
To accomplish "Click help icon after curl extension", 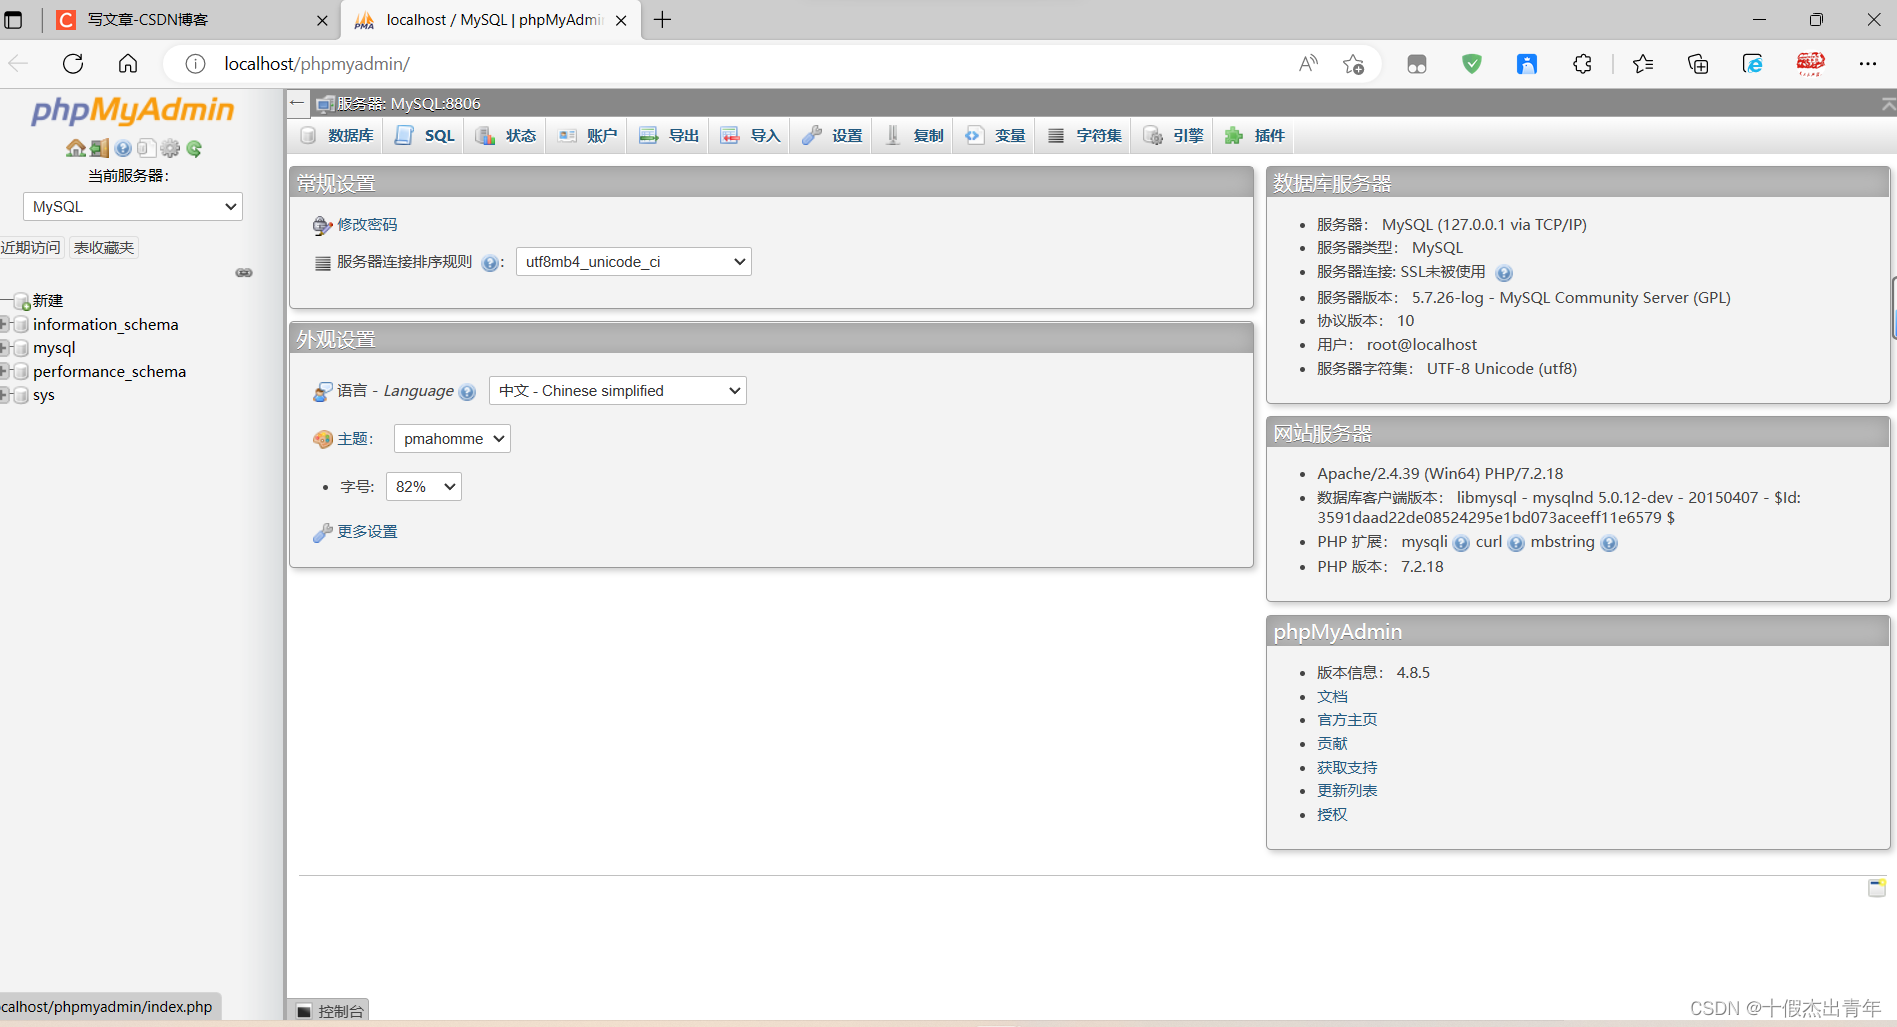I will (1516, 543).
